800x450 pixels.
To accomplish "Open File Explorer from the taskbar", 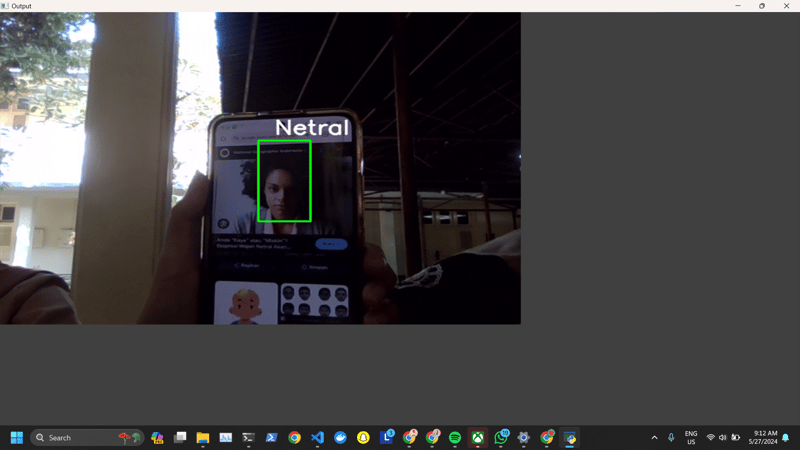I will click(x=203, y=438).
